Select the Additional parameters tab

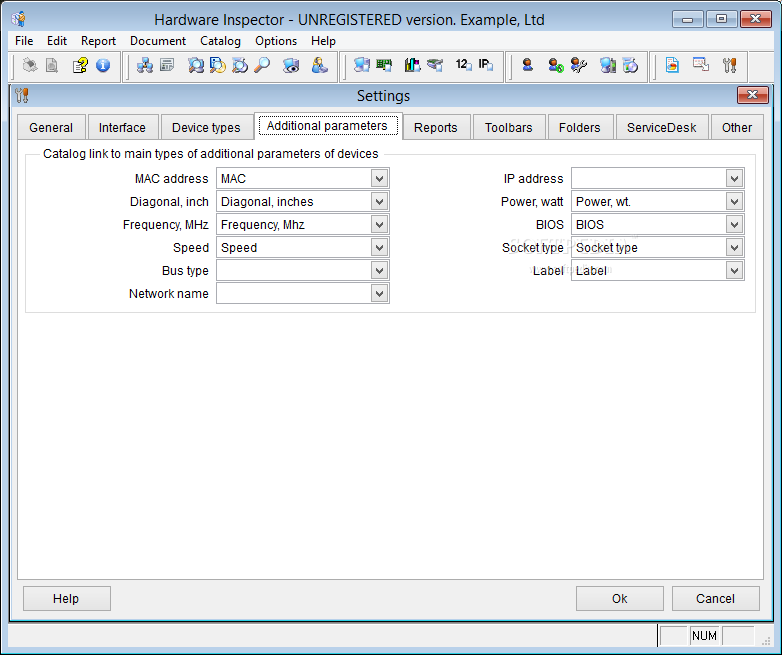(x=327, y=126)
